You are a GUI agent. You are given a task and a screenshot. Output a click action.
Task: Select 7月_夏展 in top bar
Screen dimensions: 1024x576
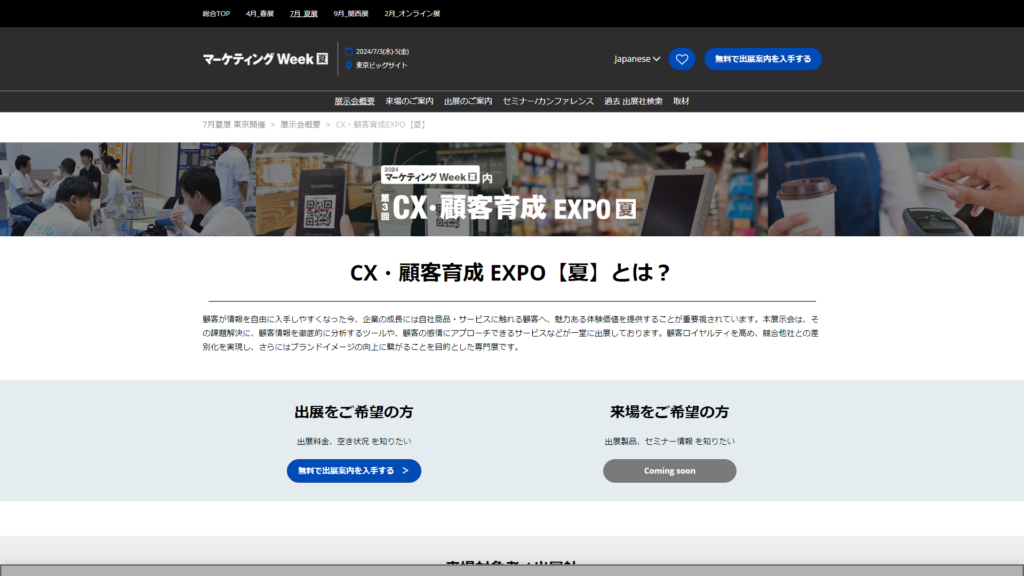pos(304,14)
